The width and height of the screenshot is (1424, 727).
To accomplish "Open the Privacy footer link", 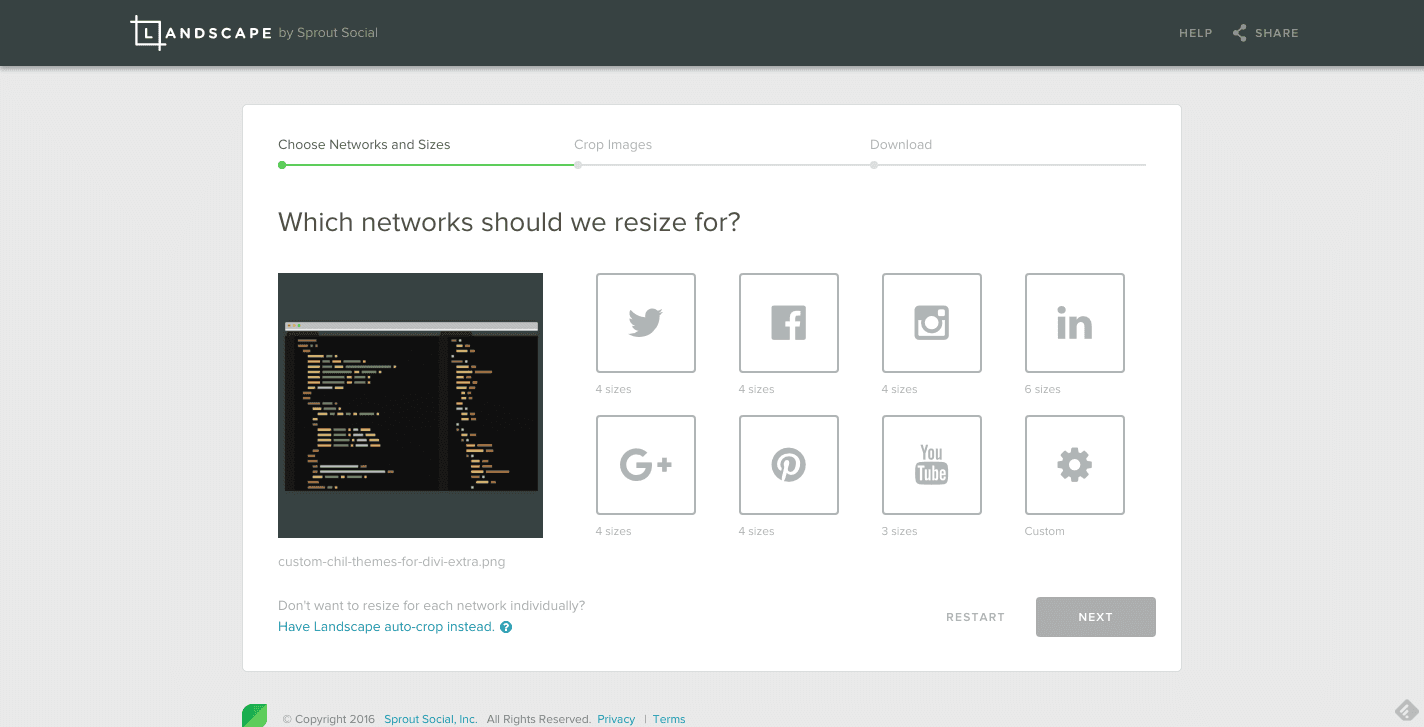I will pos(616,719).
